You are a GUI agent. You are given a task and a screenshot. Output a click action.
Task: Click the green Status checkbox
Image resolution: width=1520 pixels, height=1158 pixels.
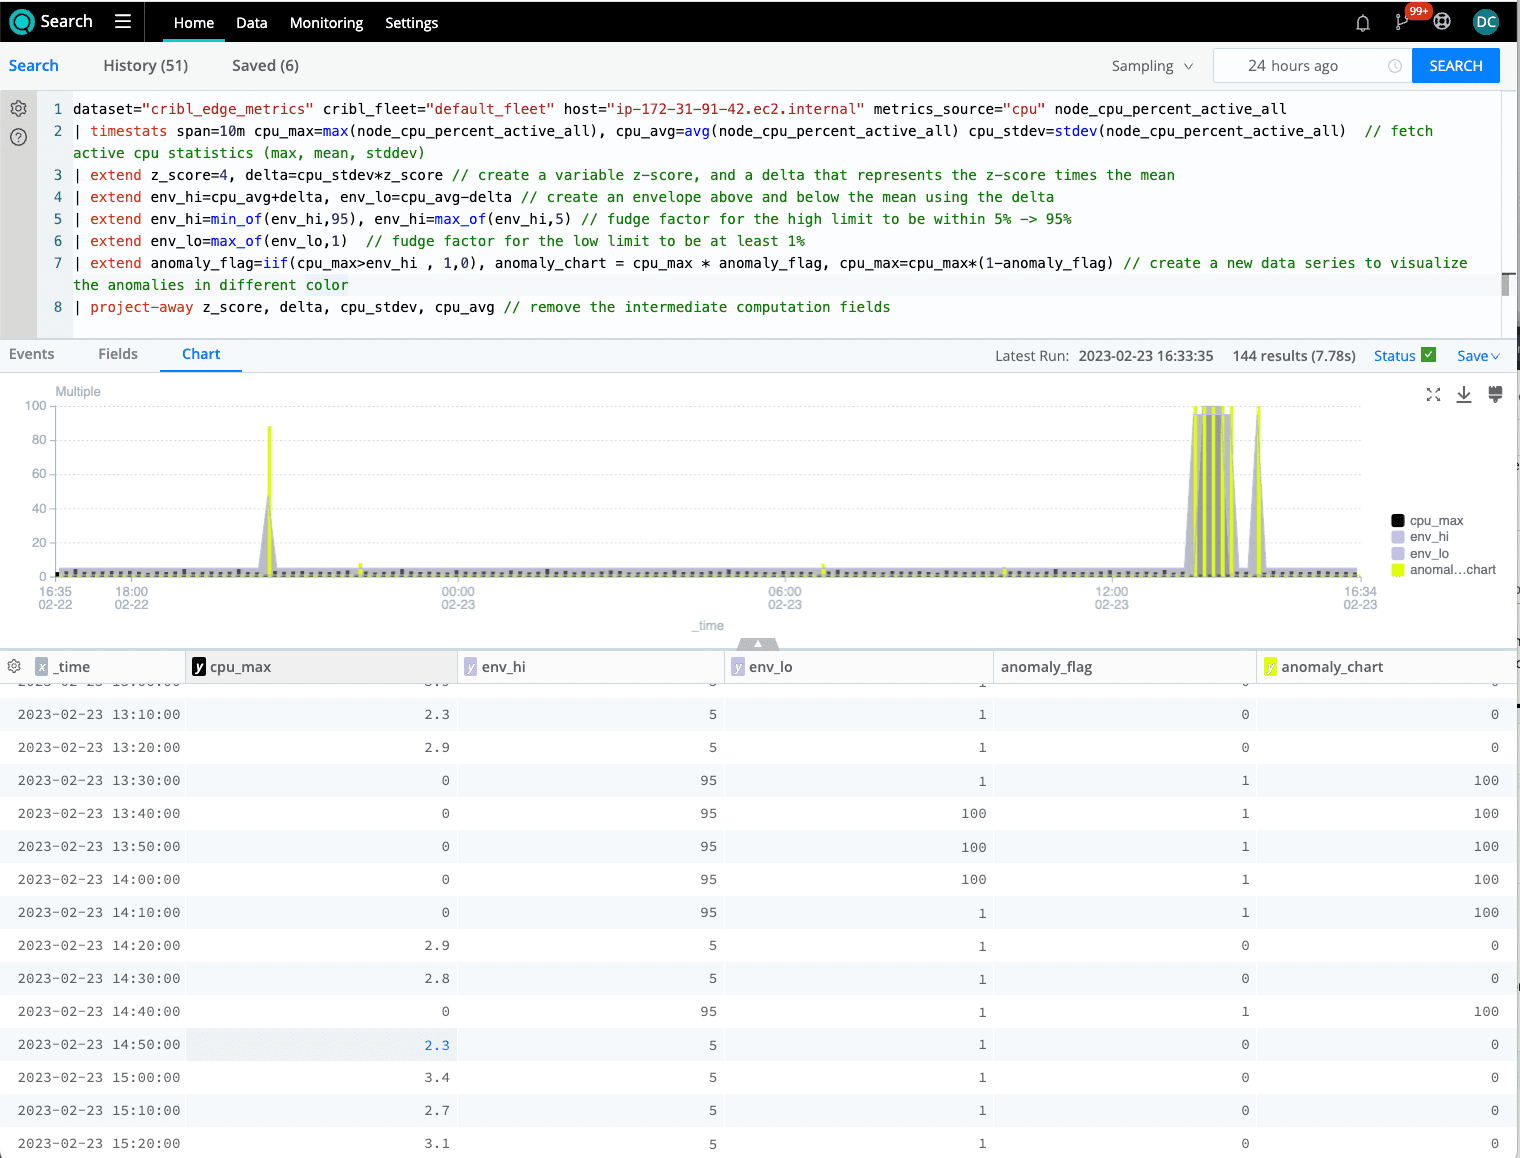pyautogui.click(x=1428, y=355)
